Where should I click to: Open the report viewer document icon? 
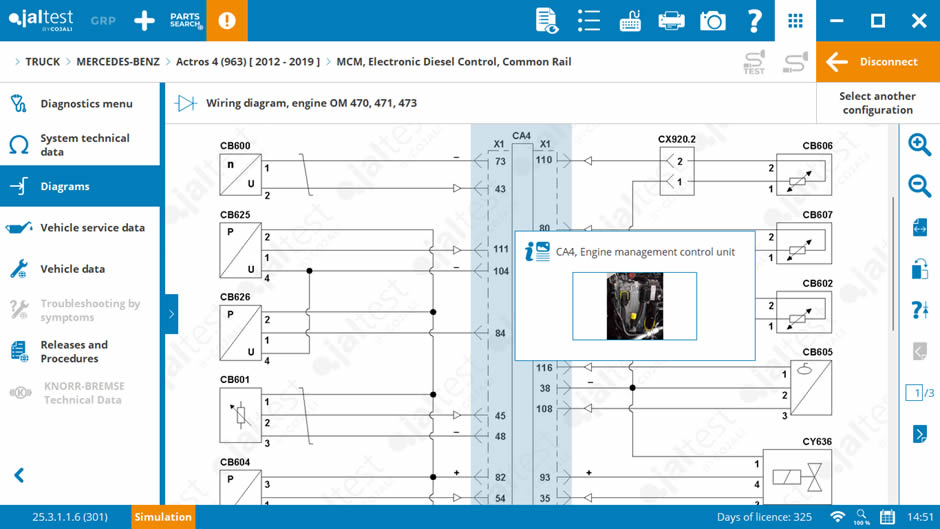coord(546,20)
